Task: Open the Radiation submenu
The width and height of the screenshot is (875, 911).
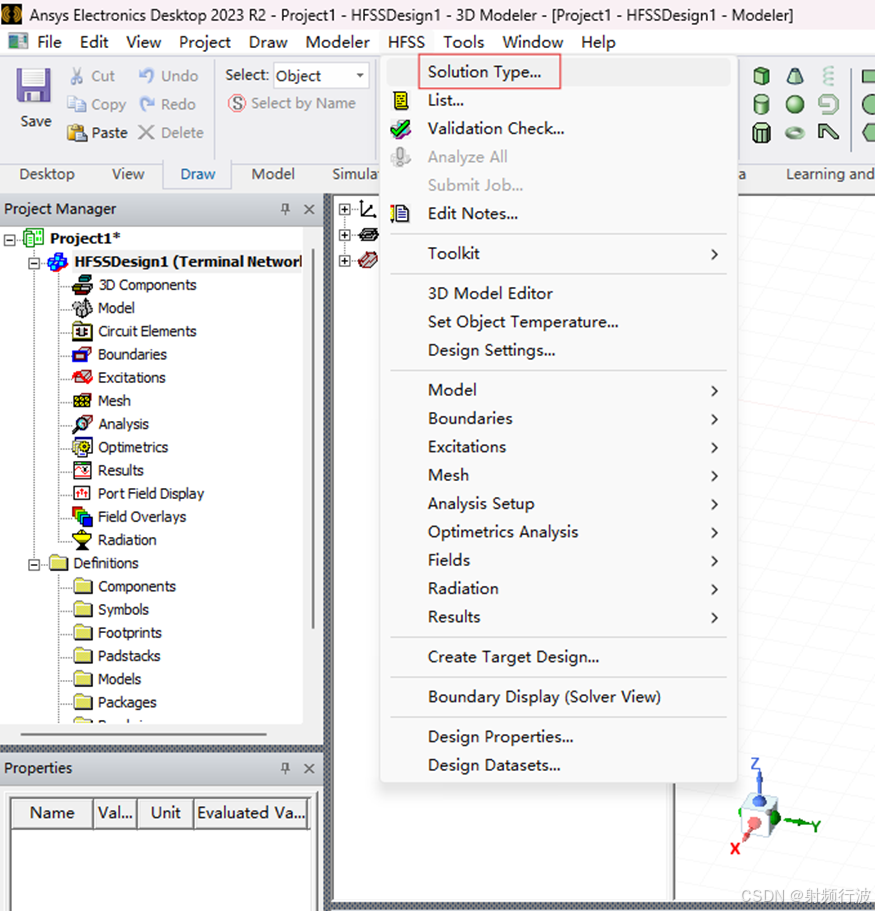Action: coord(558,589)
